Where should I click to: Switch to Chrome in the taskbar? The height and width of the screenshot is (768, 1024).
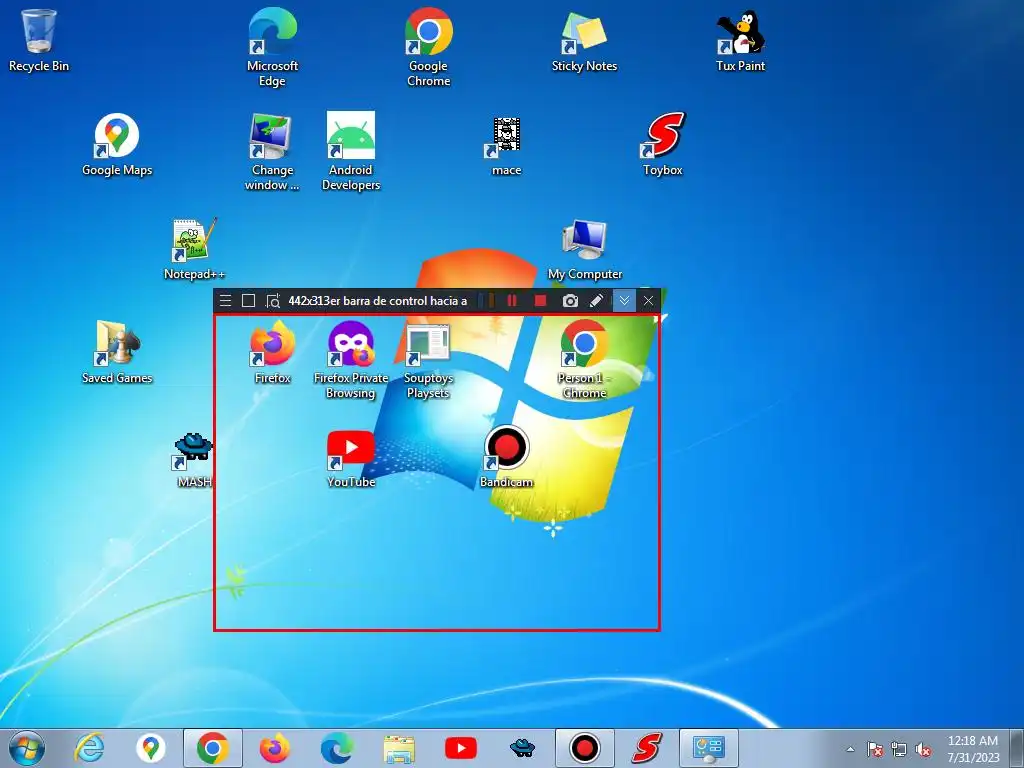[213, 748]
